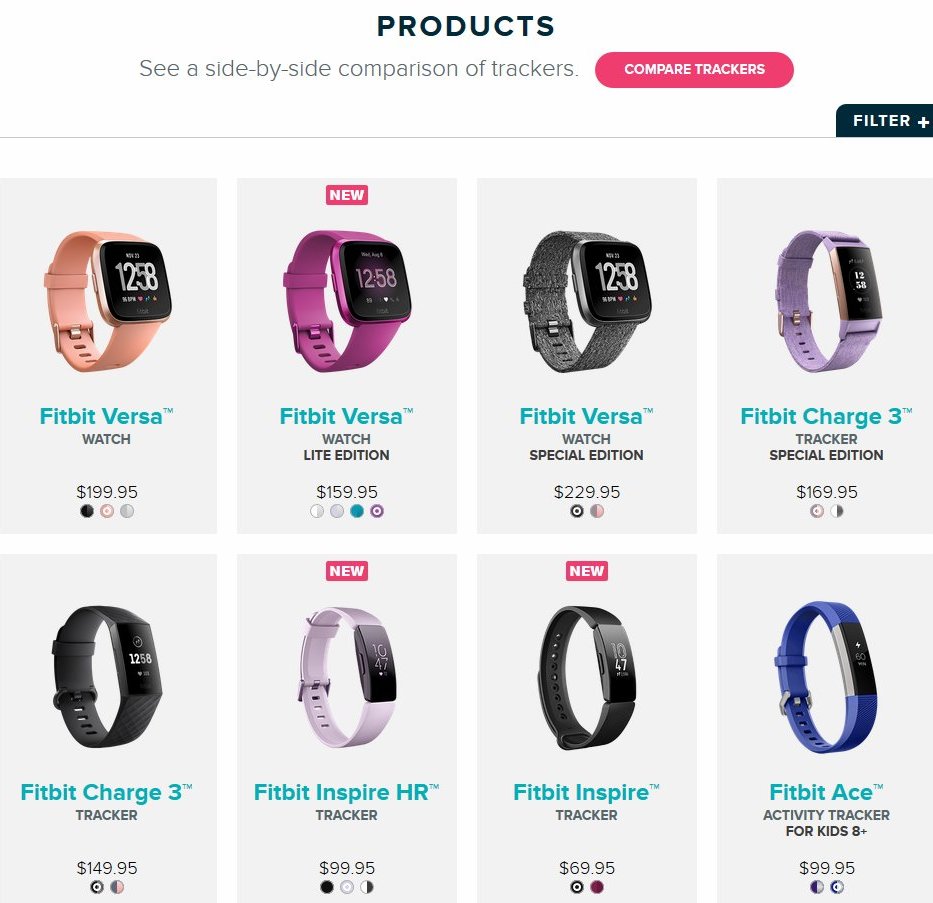Open the black Fitbit Charge 3 tracker image

point(108,677)
